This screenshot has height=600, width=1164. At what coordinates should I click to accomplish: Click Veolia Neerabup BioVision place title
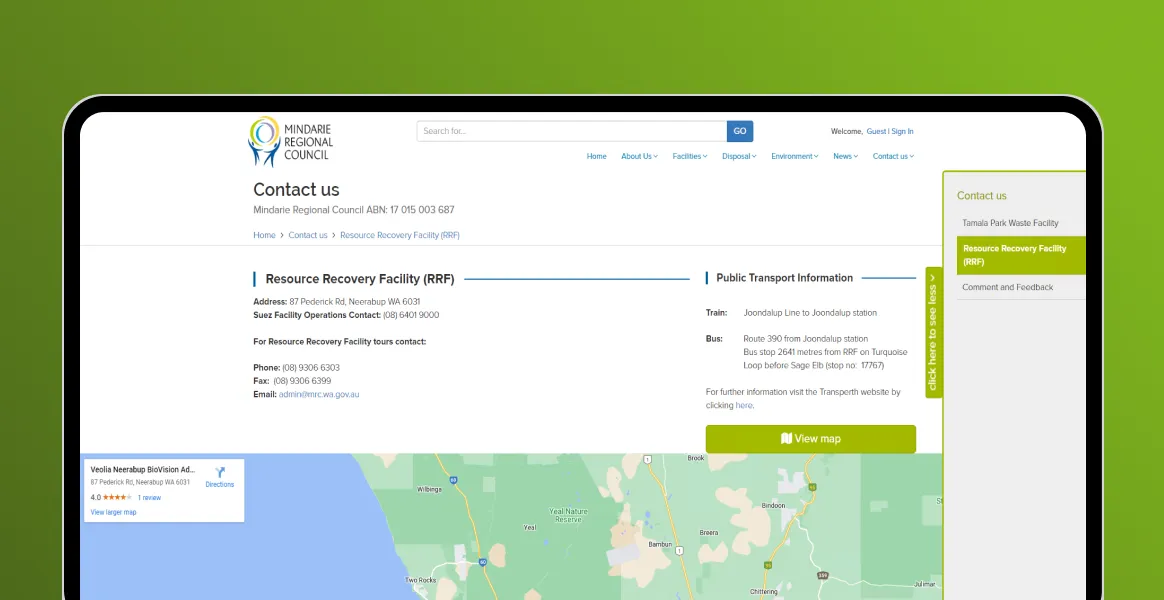pos(143,469)
